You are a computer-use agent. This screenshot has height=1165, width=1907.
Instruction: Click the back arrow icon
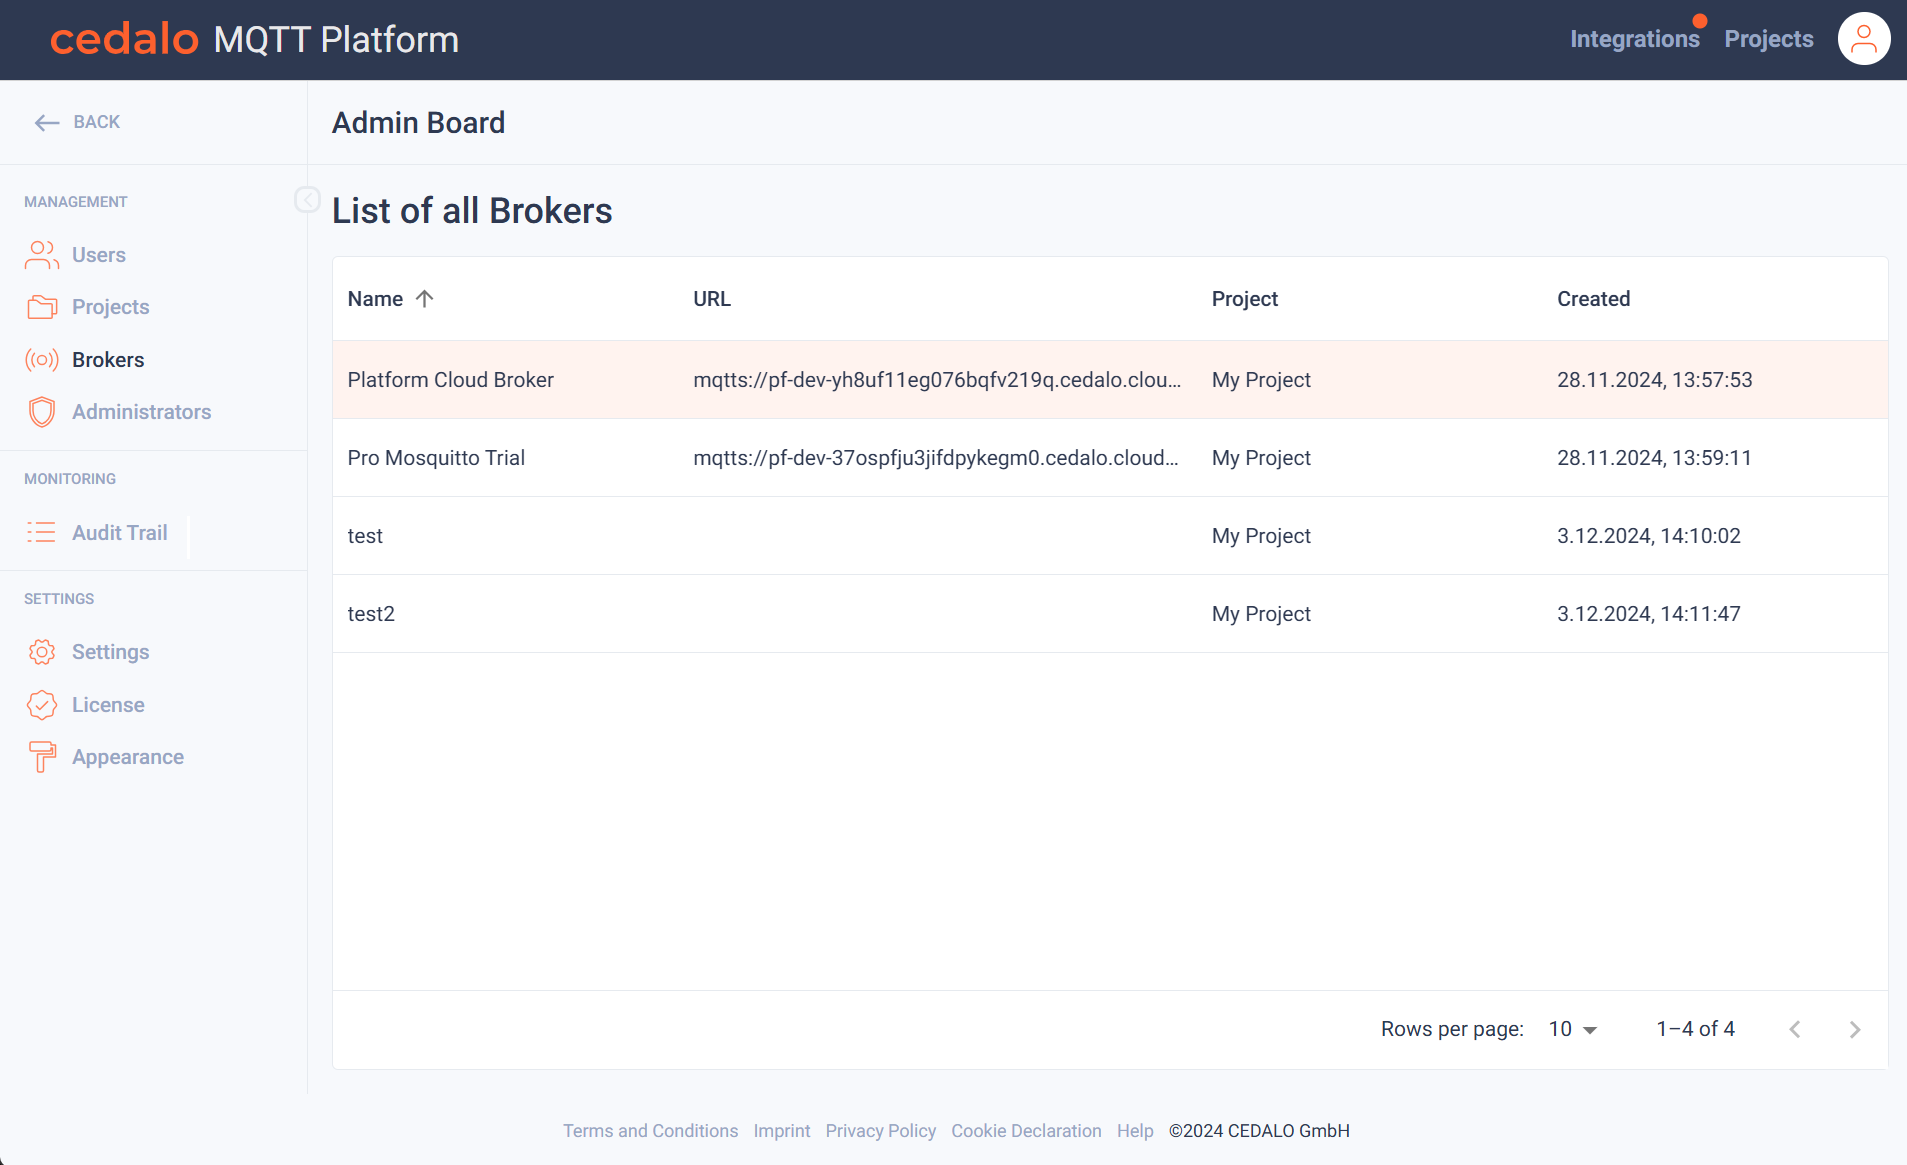[x=46, y=122]
